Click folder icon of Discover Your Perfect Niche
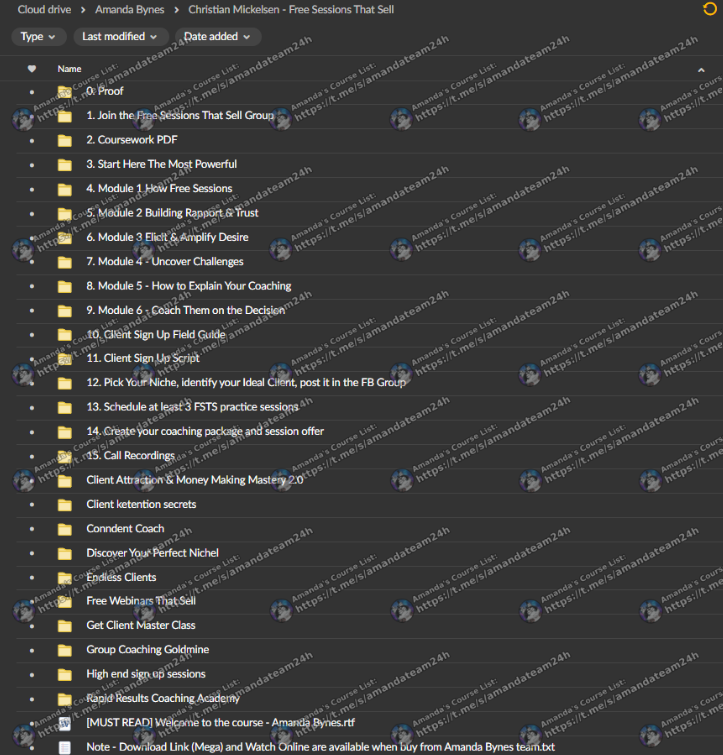Screen dimensions: 723x755 pos(65,554)
